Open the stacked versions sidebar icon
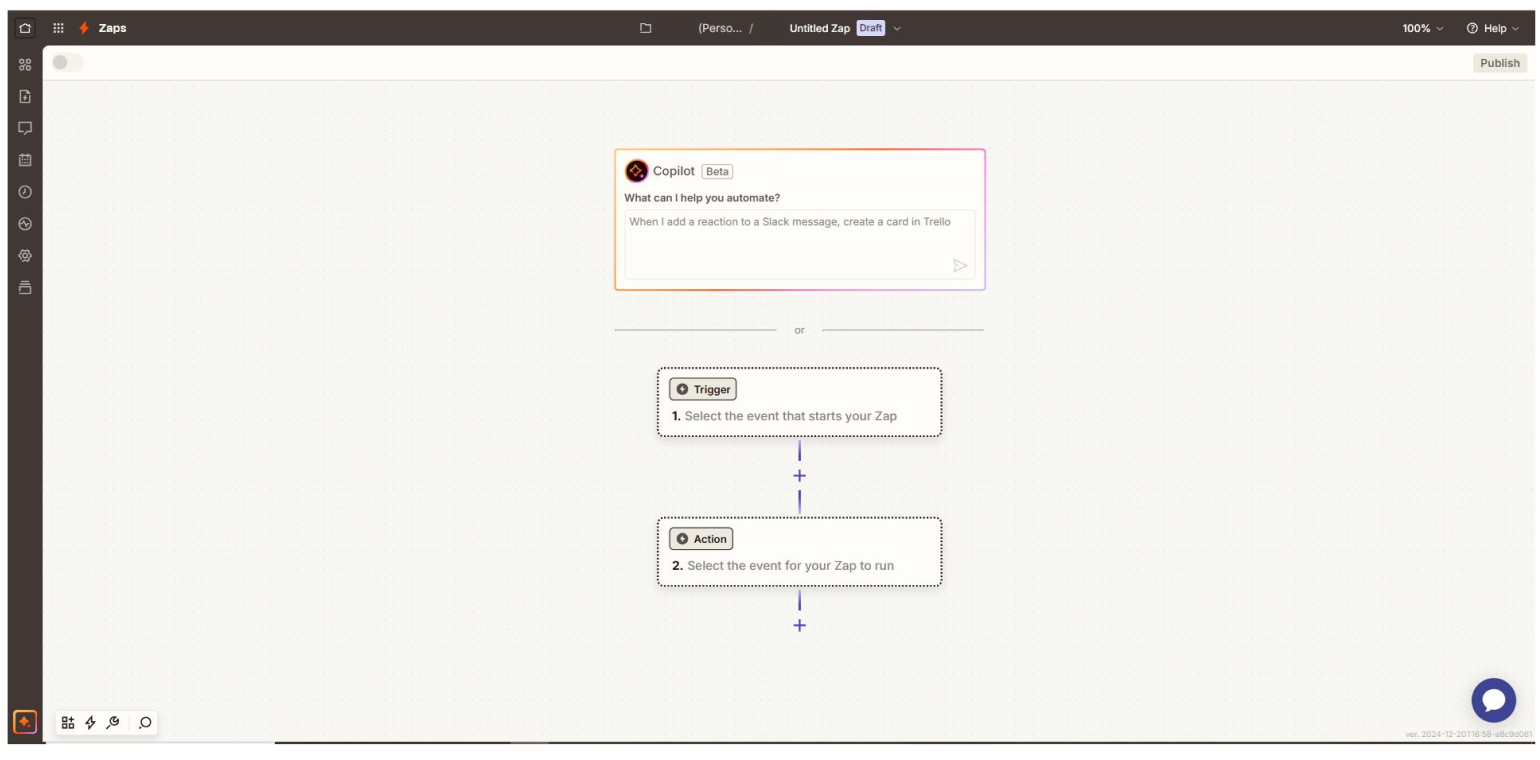The height and width of the screenshot is (760, 1540). (x=25, y=287)
